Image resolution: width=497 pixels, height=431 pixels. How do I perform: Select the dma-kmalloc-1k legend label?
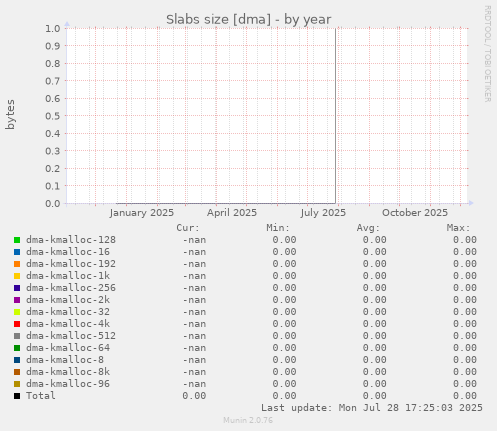point(68,276)
